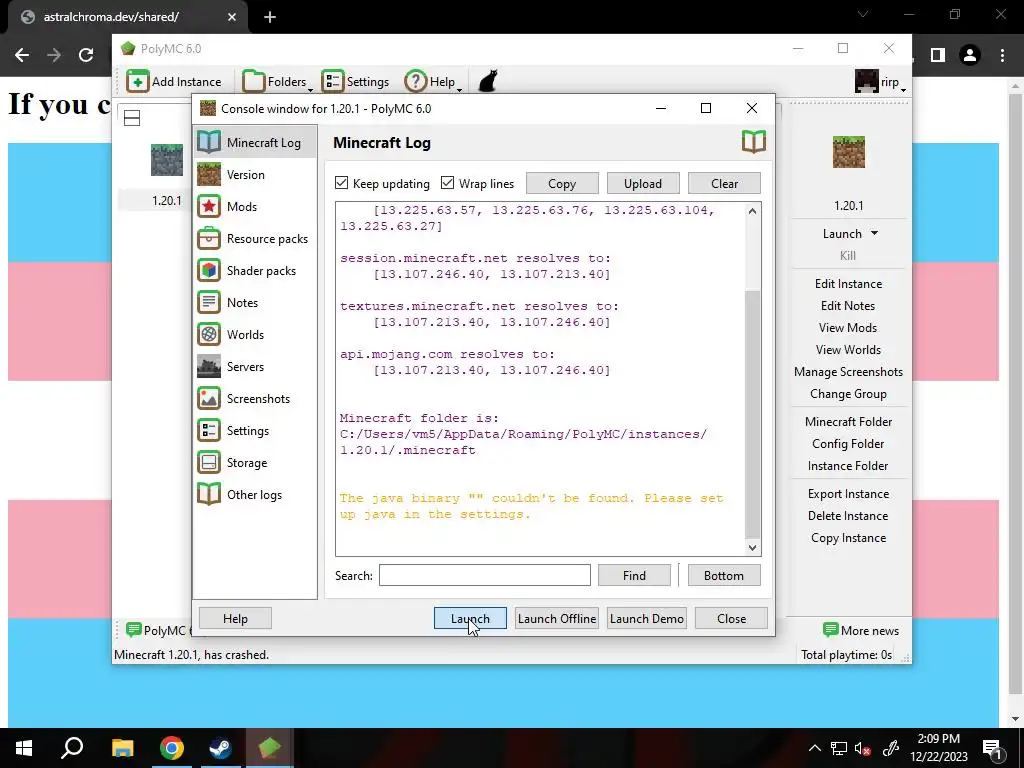Focus the Search input field
The height and width of the screenshot is (768, 1024).
(485, 575)
